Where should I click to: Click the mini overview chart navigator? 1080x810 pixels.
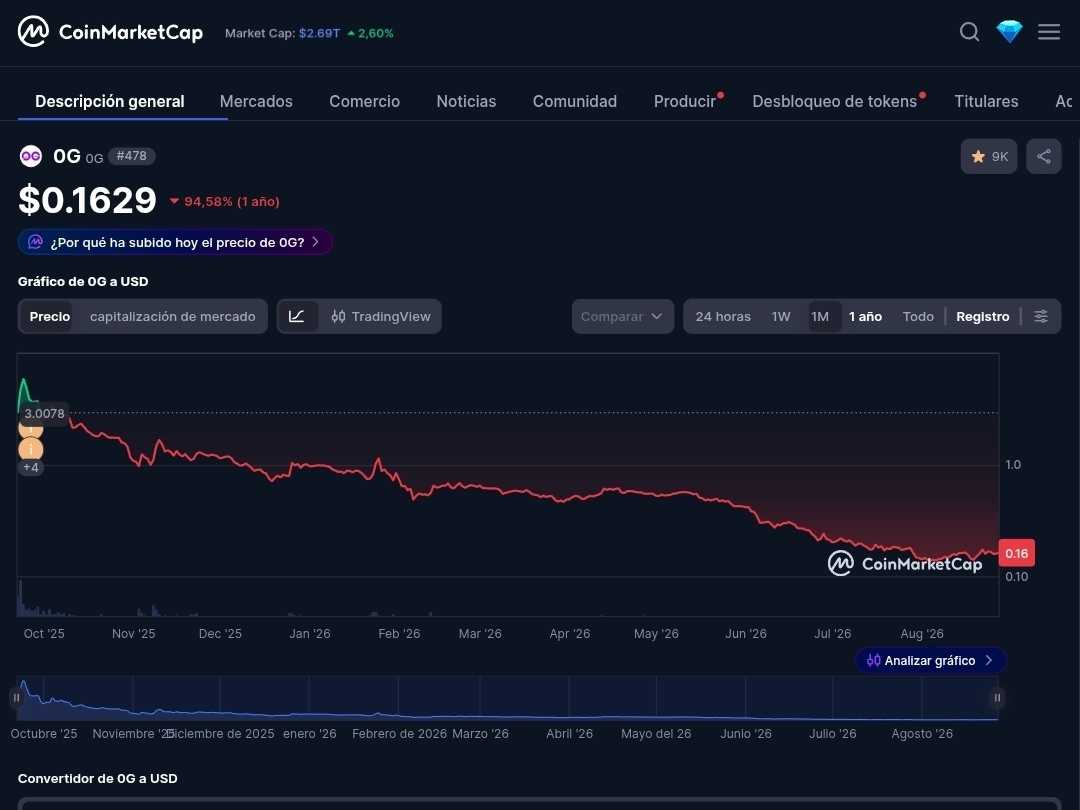point(507,698)
